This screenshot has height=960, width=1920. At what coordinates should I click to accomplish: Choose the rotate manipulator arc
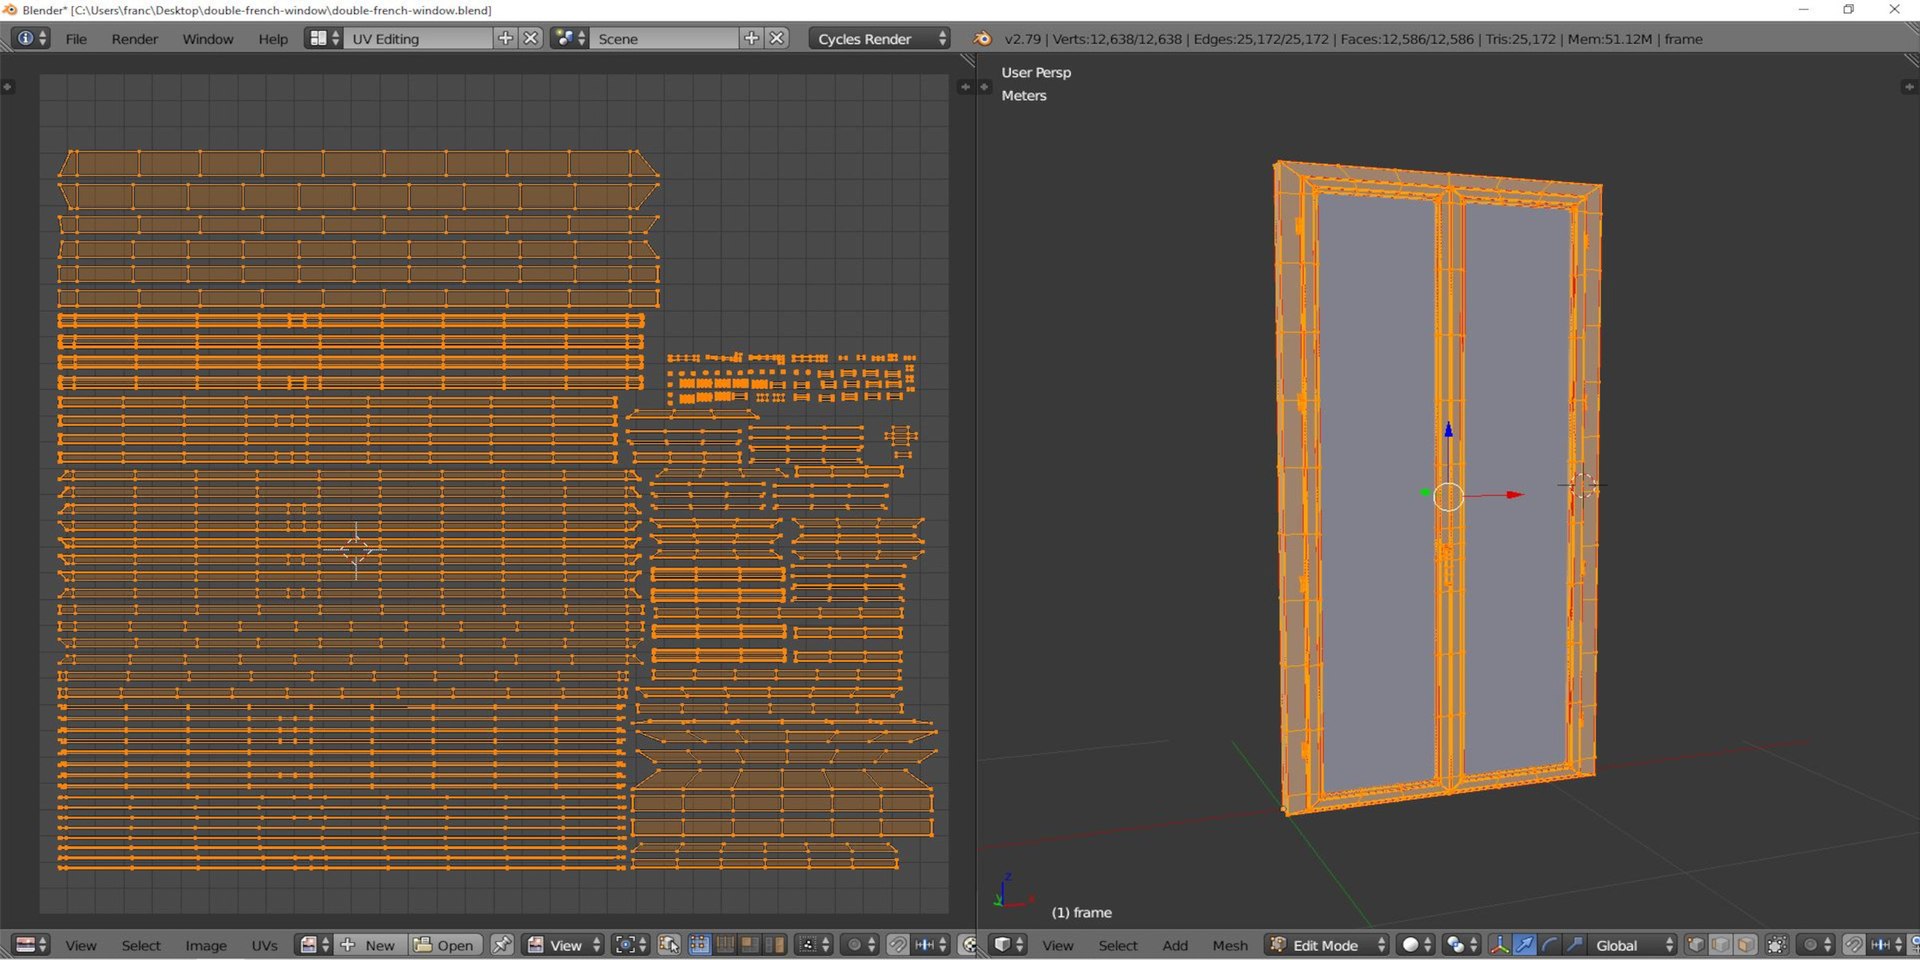[1550, 945]
